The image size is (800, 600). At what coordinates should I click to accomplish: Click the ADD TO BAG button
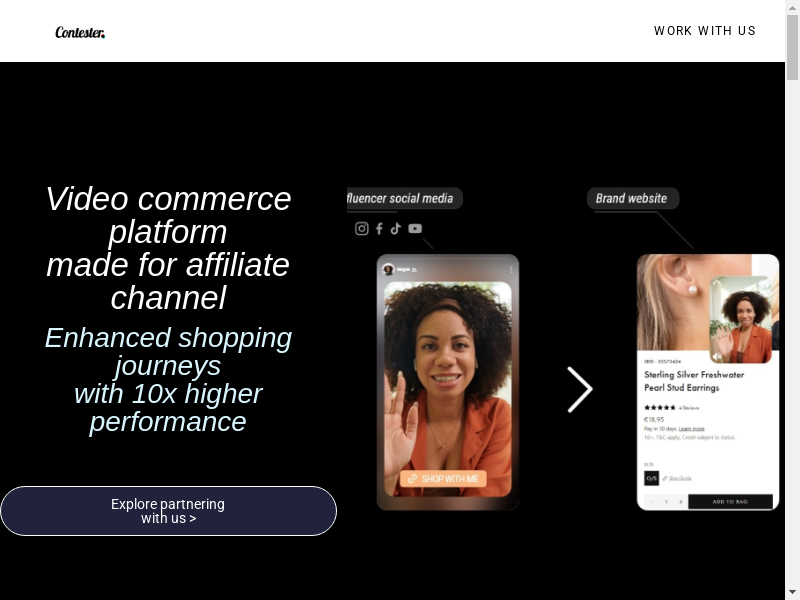pos(730,502)
